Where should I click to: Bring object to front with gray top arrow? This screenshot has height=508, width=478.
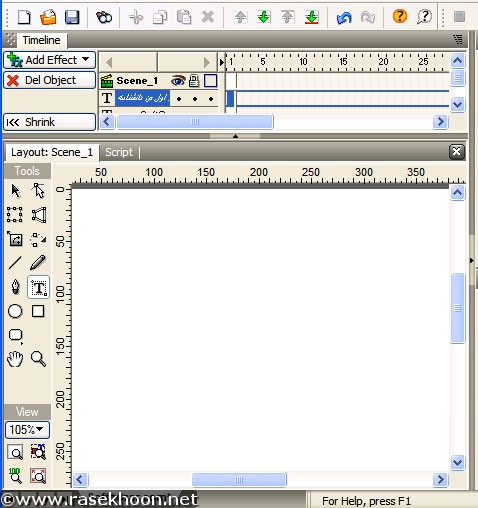coord(287,17)
